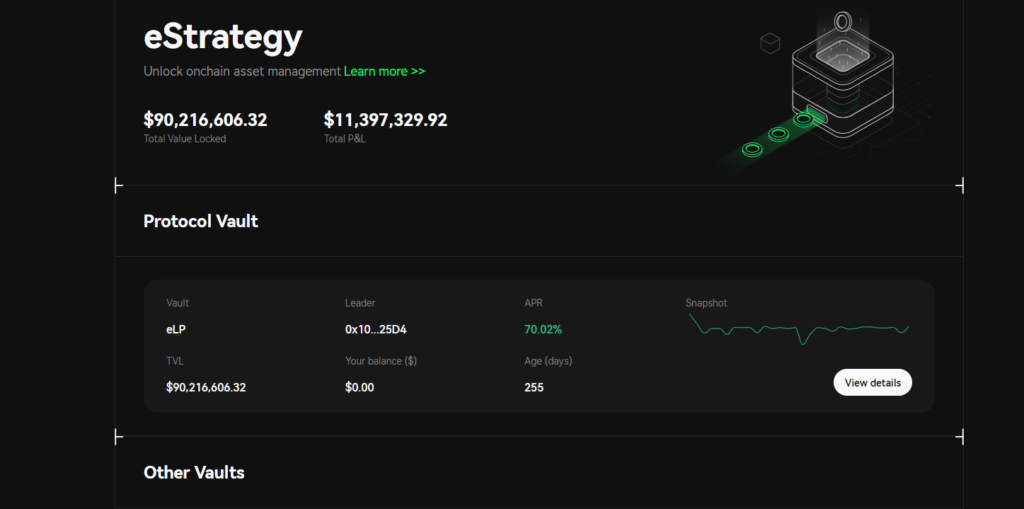This screenshot has height=509, width=1024.
Task: Click the Learn more >> link
Action: click(x=384, y=72)
